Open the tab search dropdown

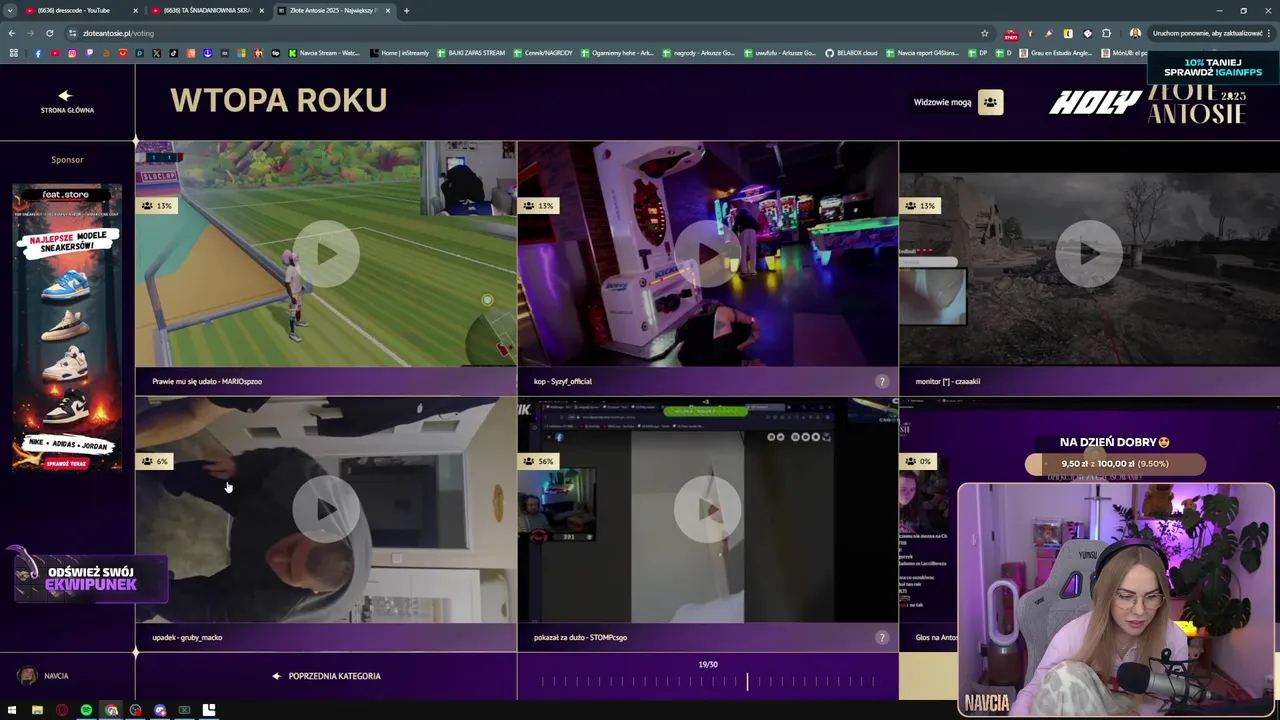[x=9, y=10]
